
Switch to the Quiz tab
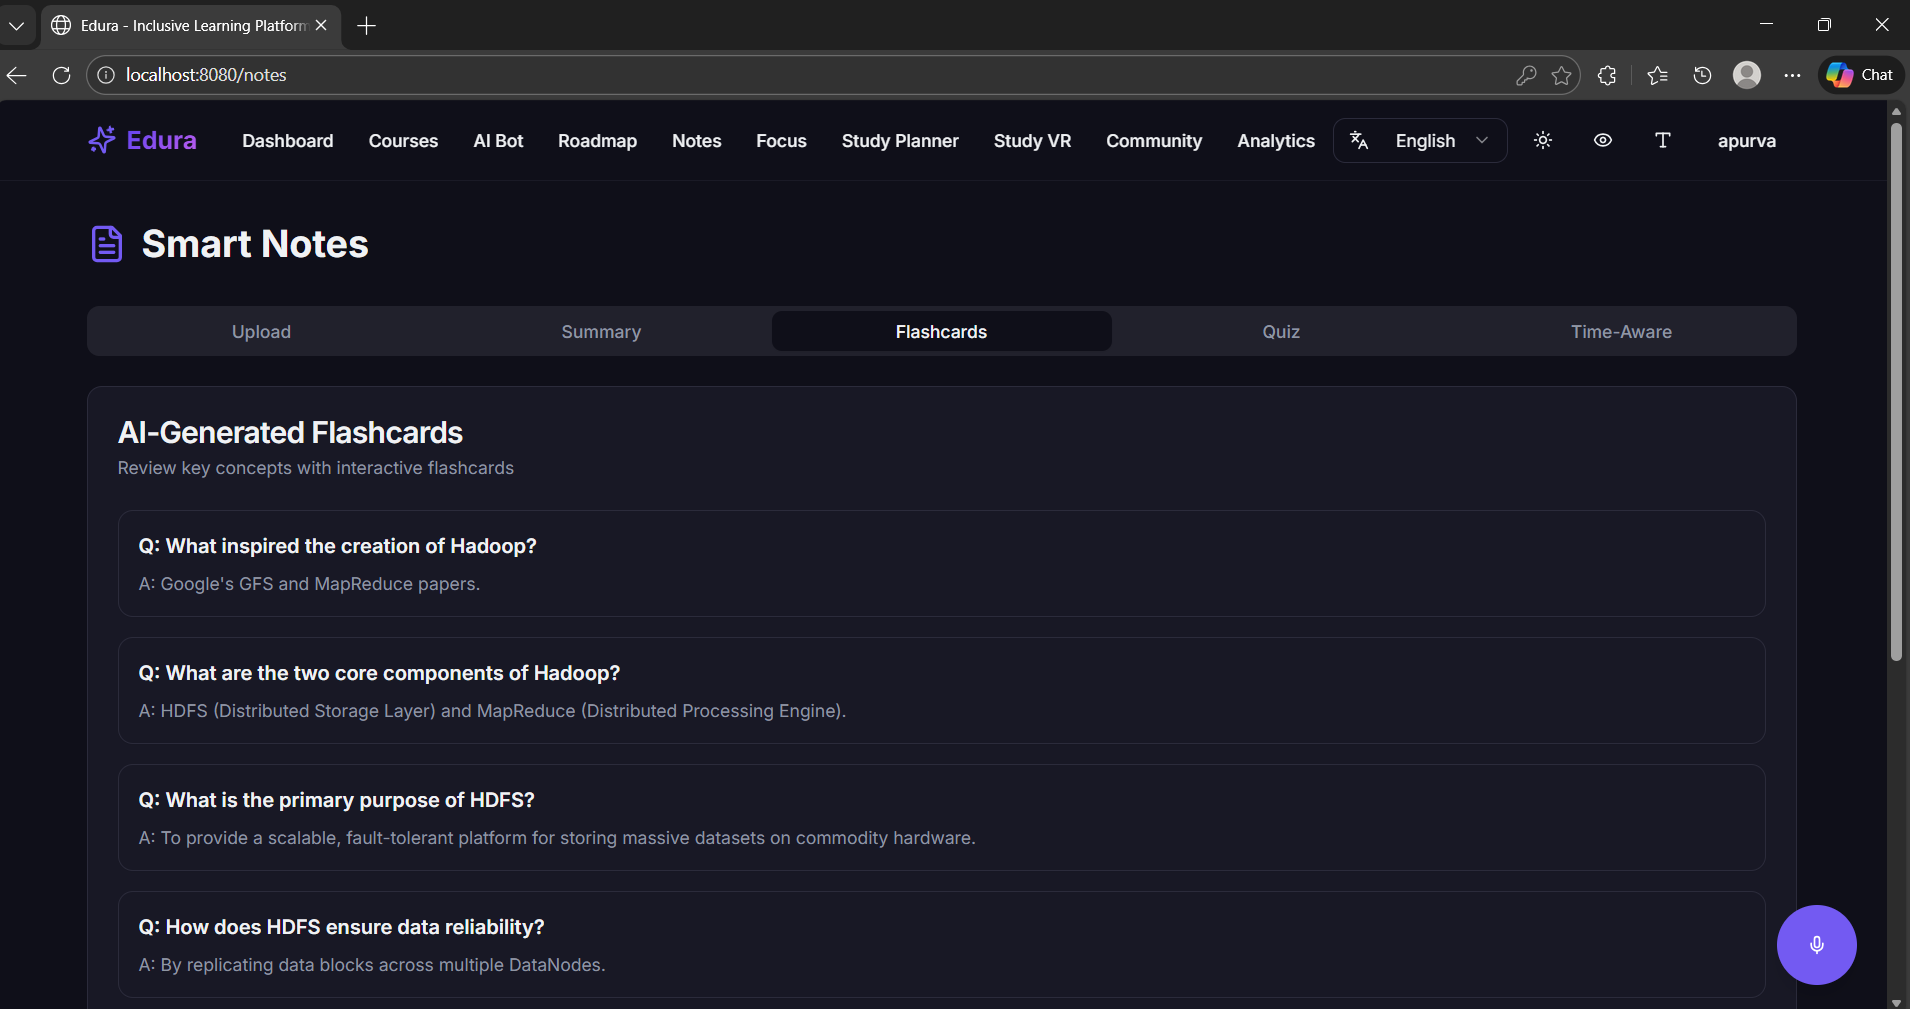1281,331
